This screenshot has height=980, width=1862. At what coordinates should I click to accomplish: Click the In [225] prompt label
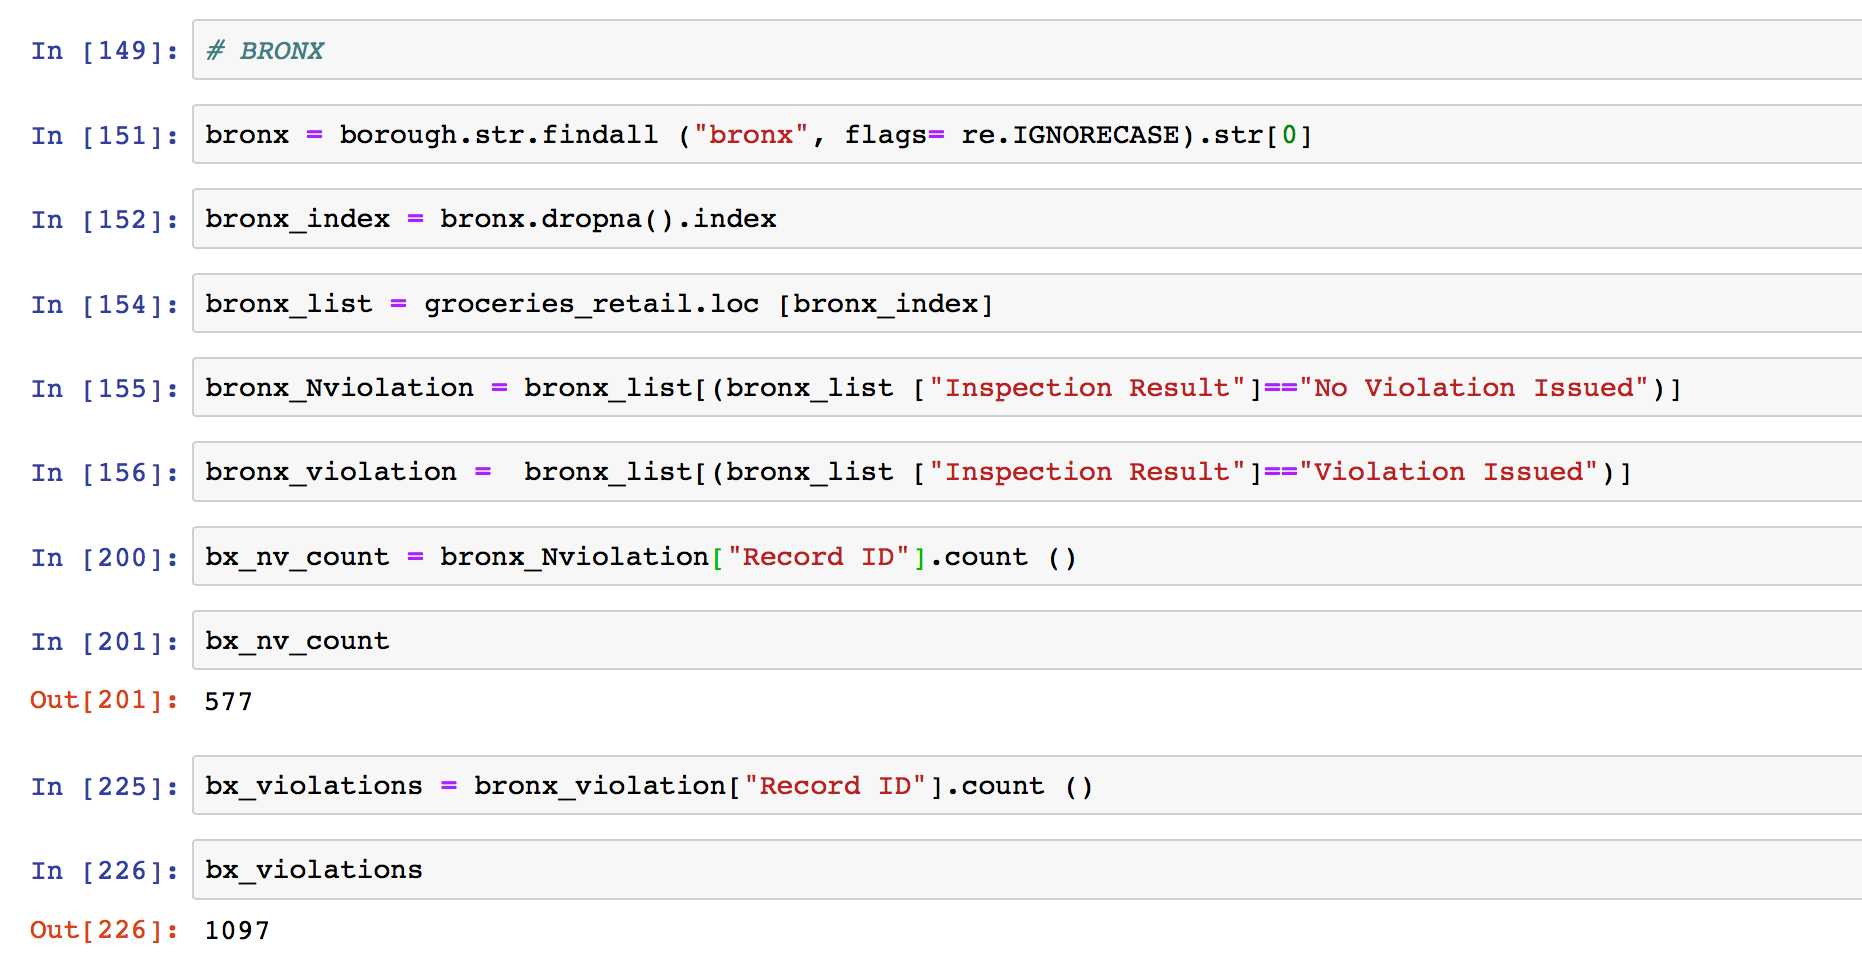point(104,786)
